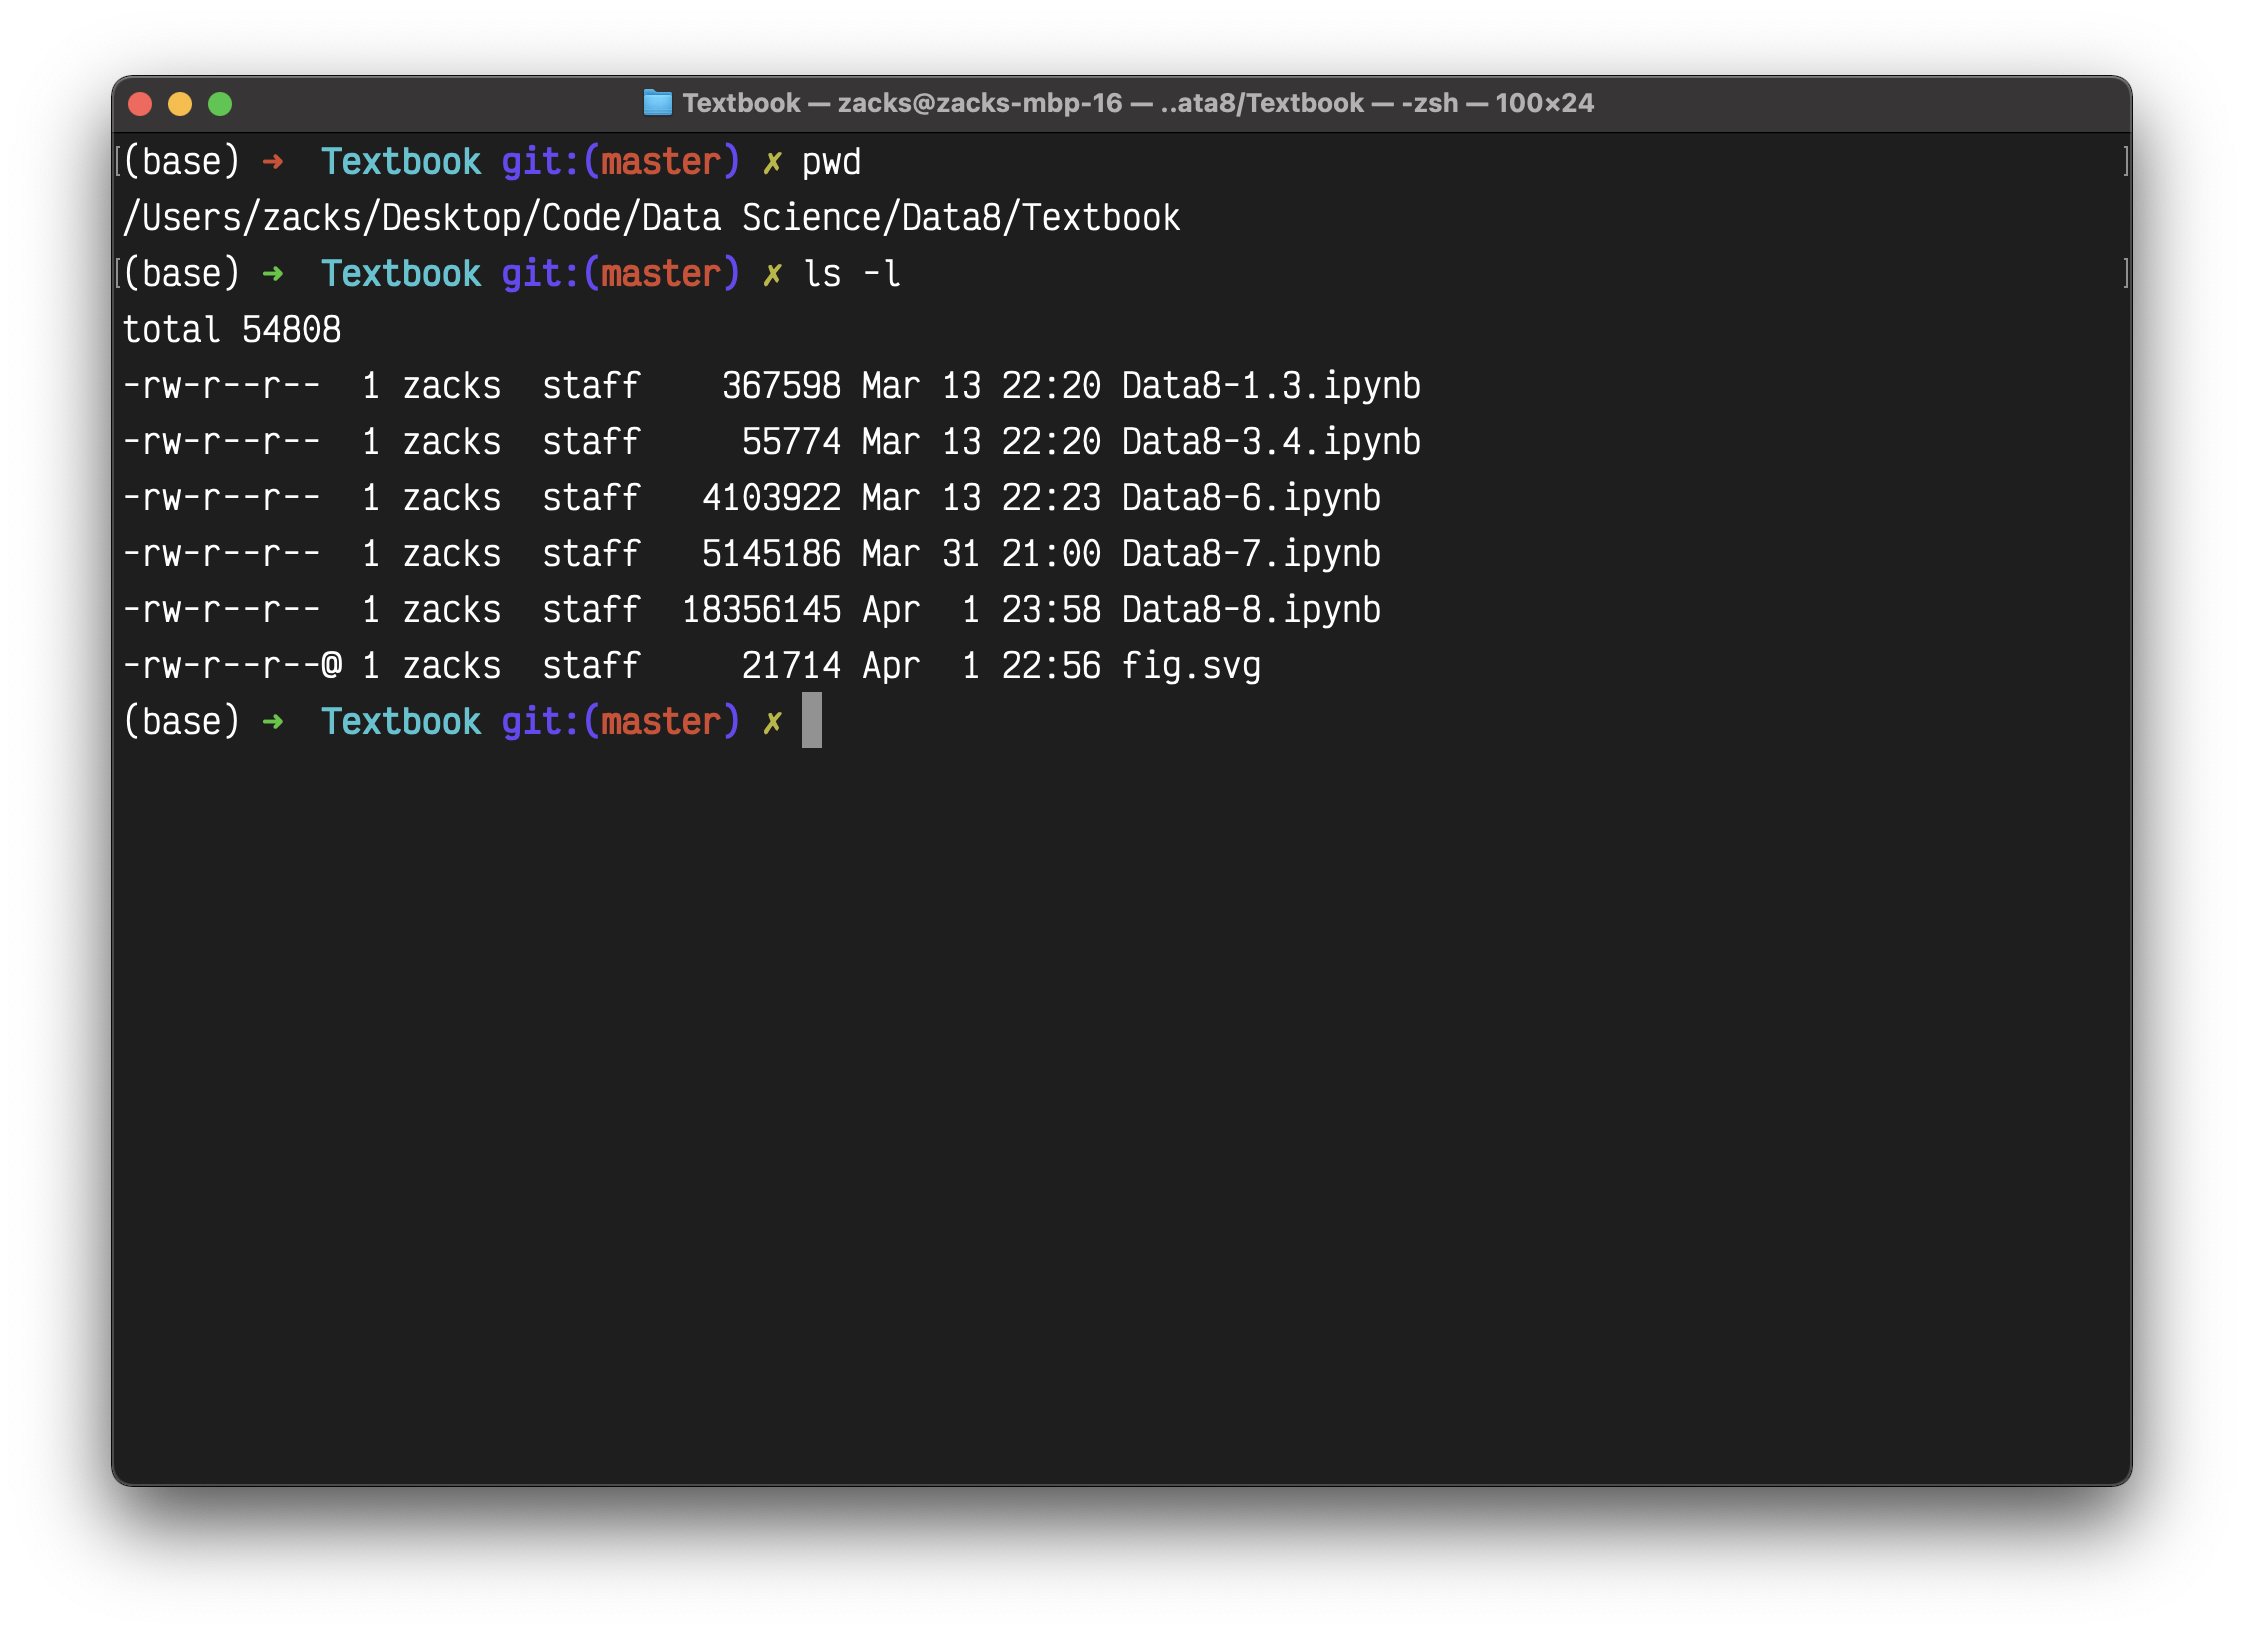Click the Data8-1.3.ipynb filename
Screen dimensions: 2244x1634
coord(1271,386)
